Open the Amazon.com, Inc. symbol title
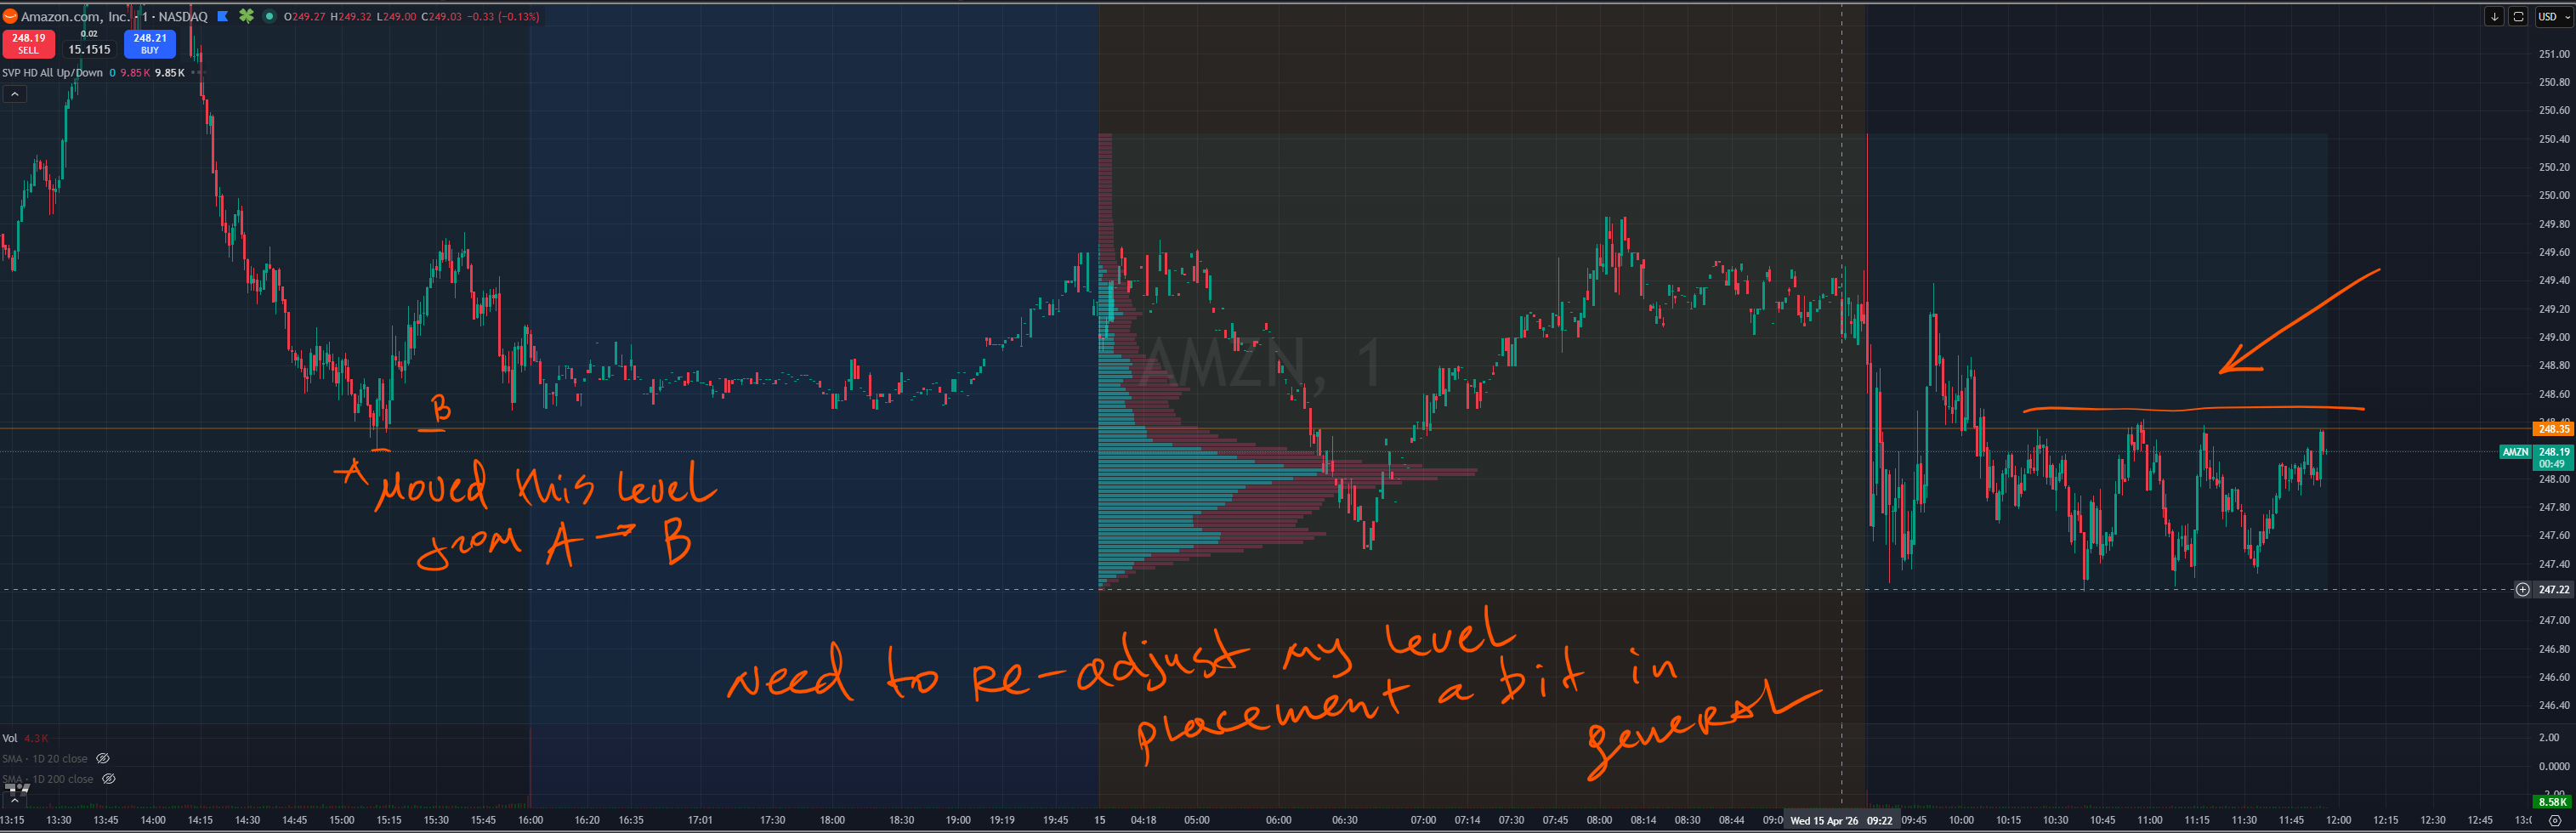 pyautogui.click(x=75, y=17)
